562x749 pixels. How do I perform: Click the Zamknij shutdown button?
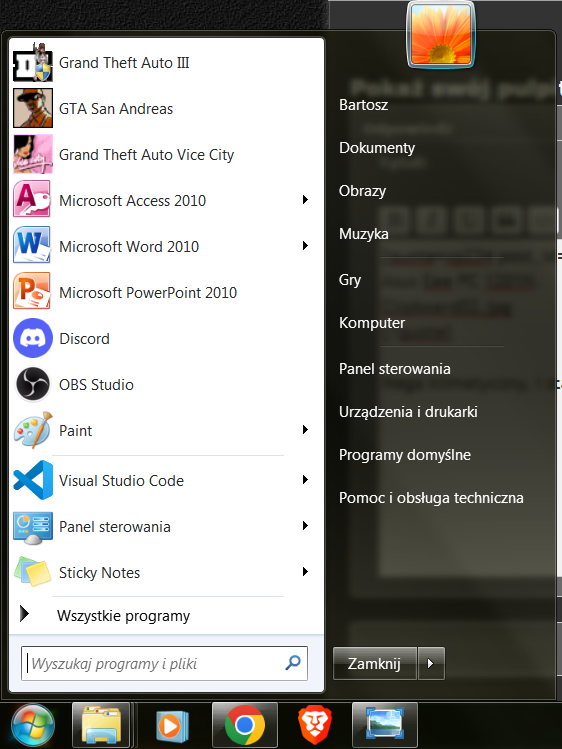point(375,663)
